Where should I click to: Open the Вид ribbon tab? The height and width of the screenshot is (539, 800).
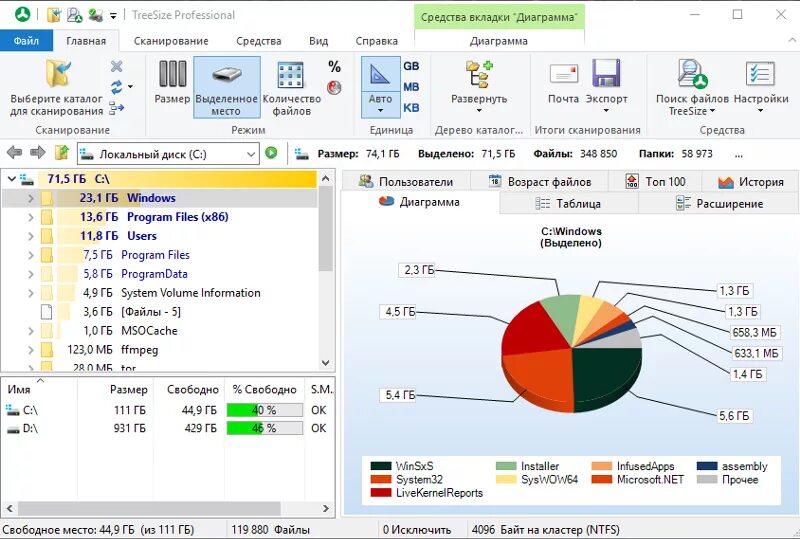point(318,41)
